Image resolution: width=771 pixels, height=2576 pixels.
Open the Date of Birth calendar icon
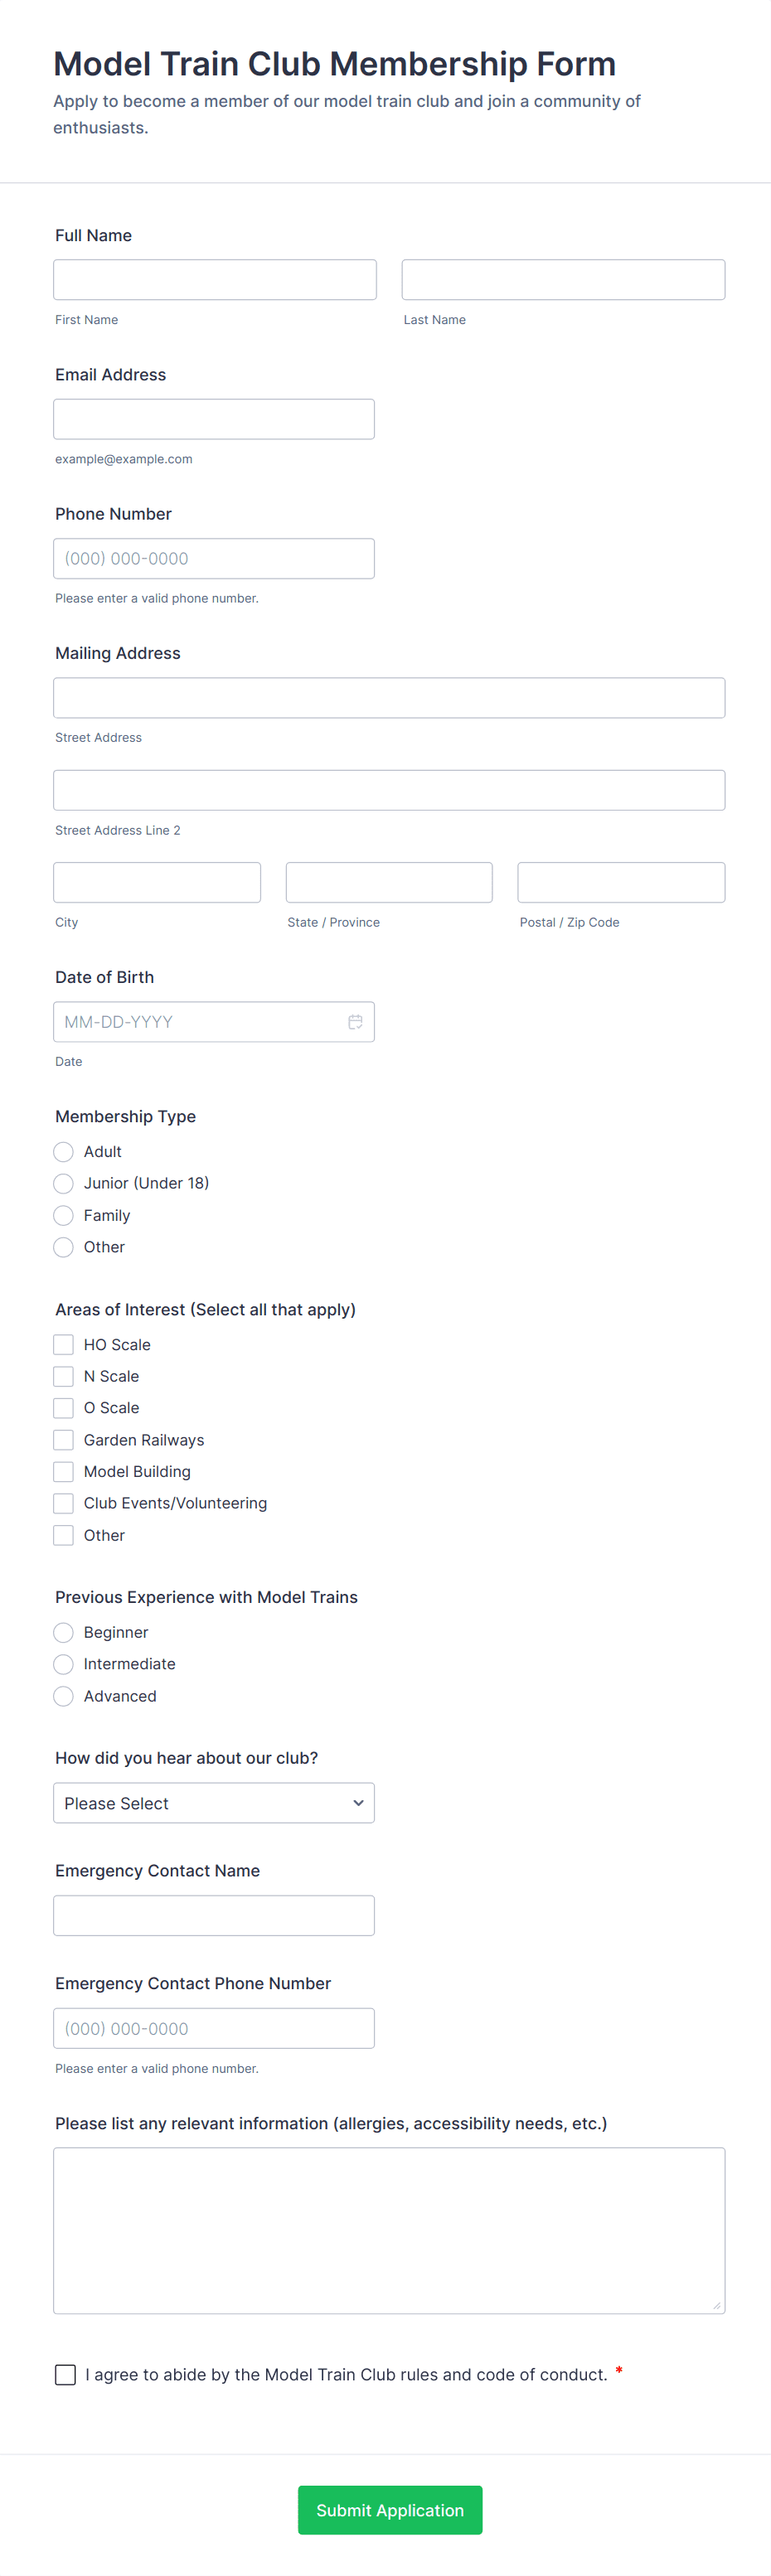355,1021
